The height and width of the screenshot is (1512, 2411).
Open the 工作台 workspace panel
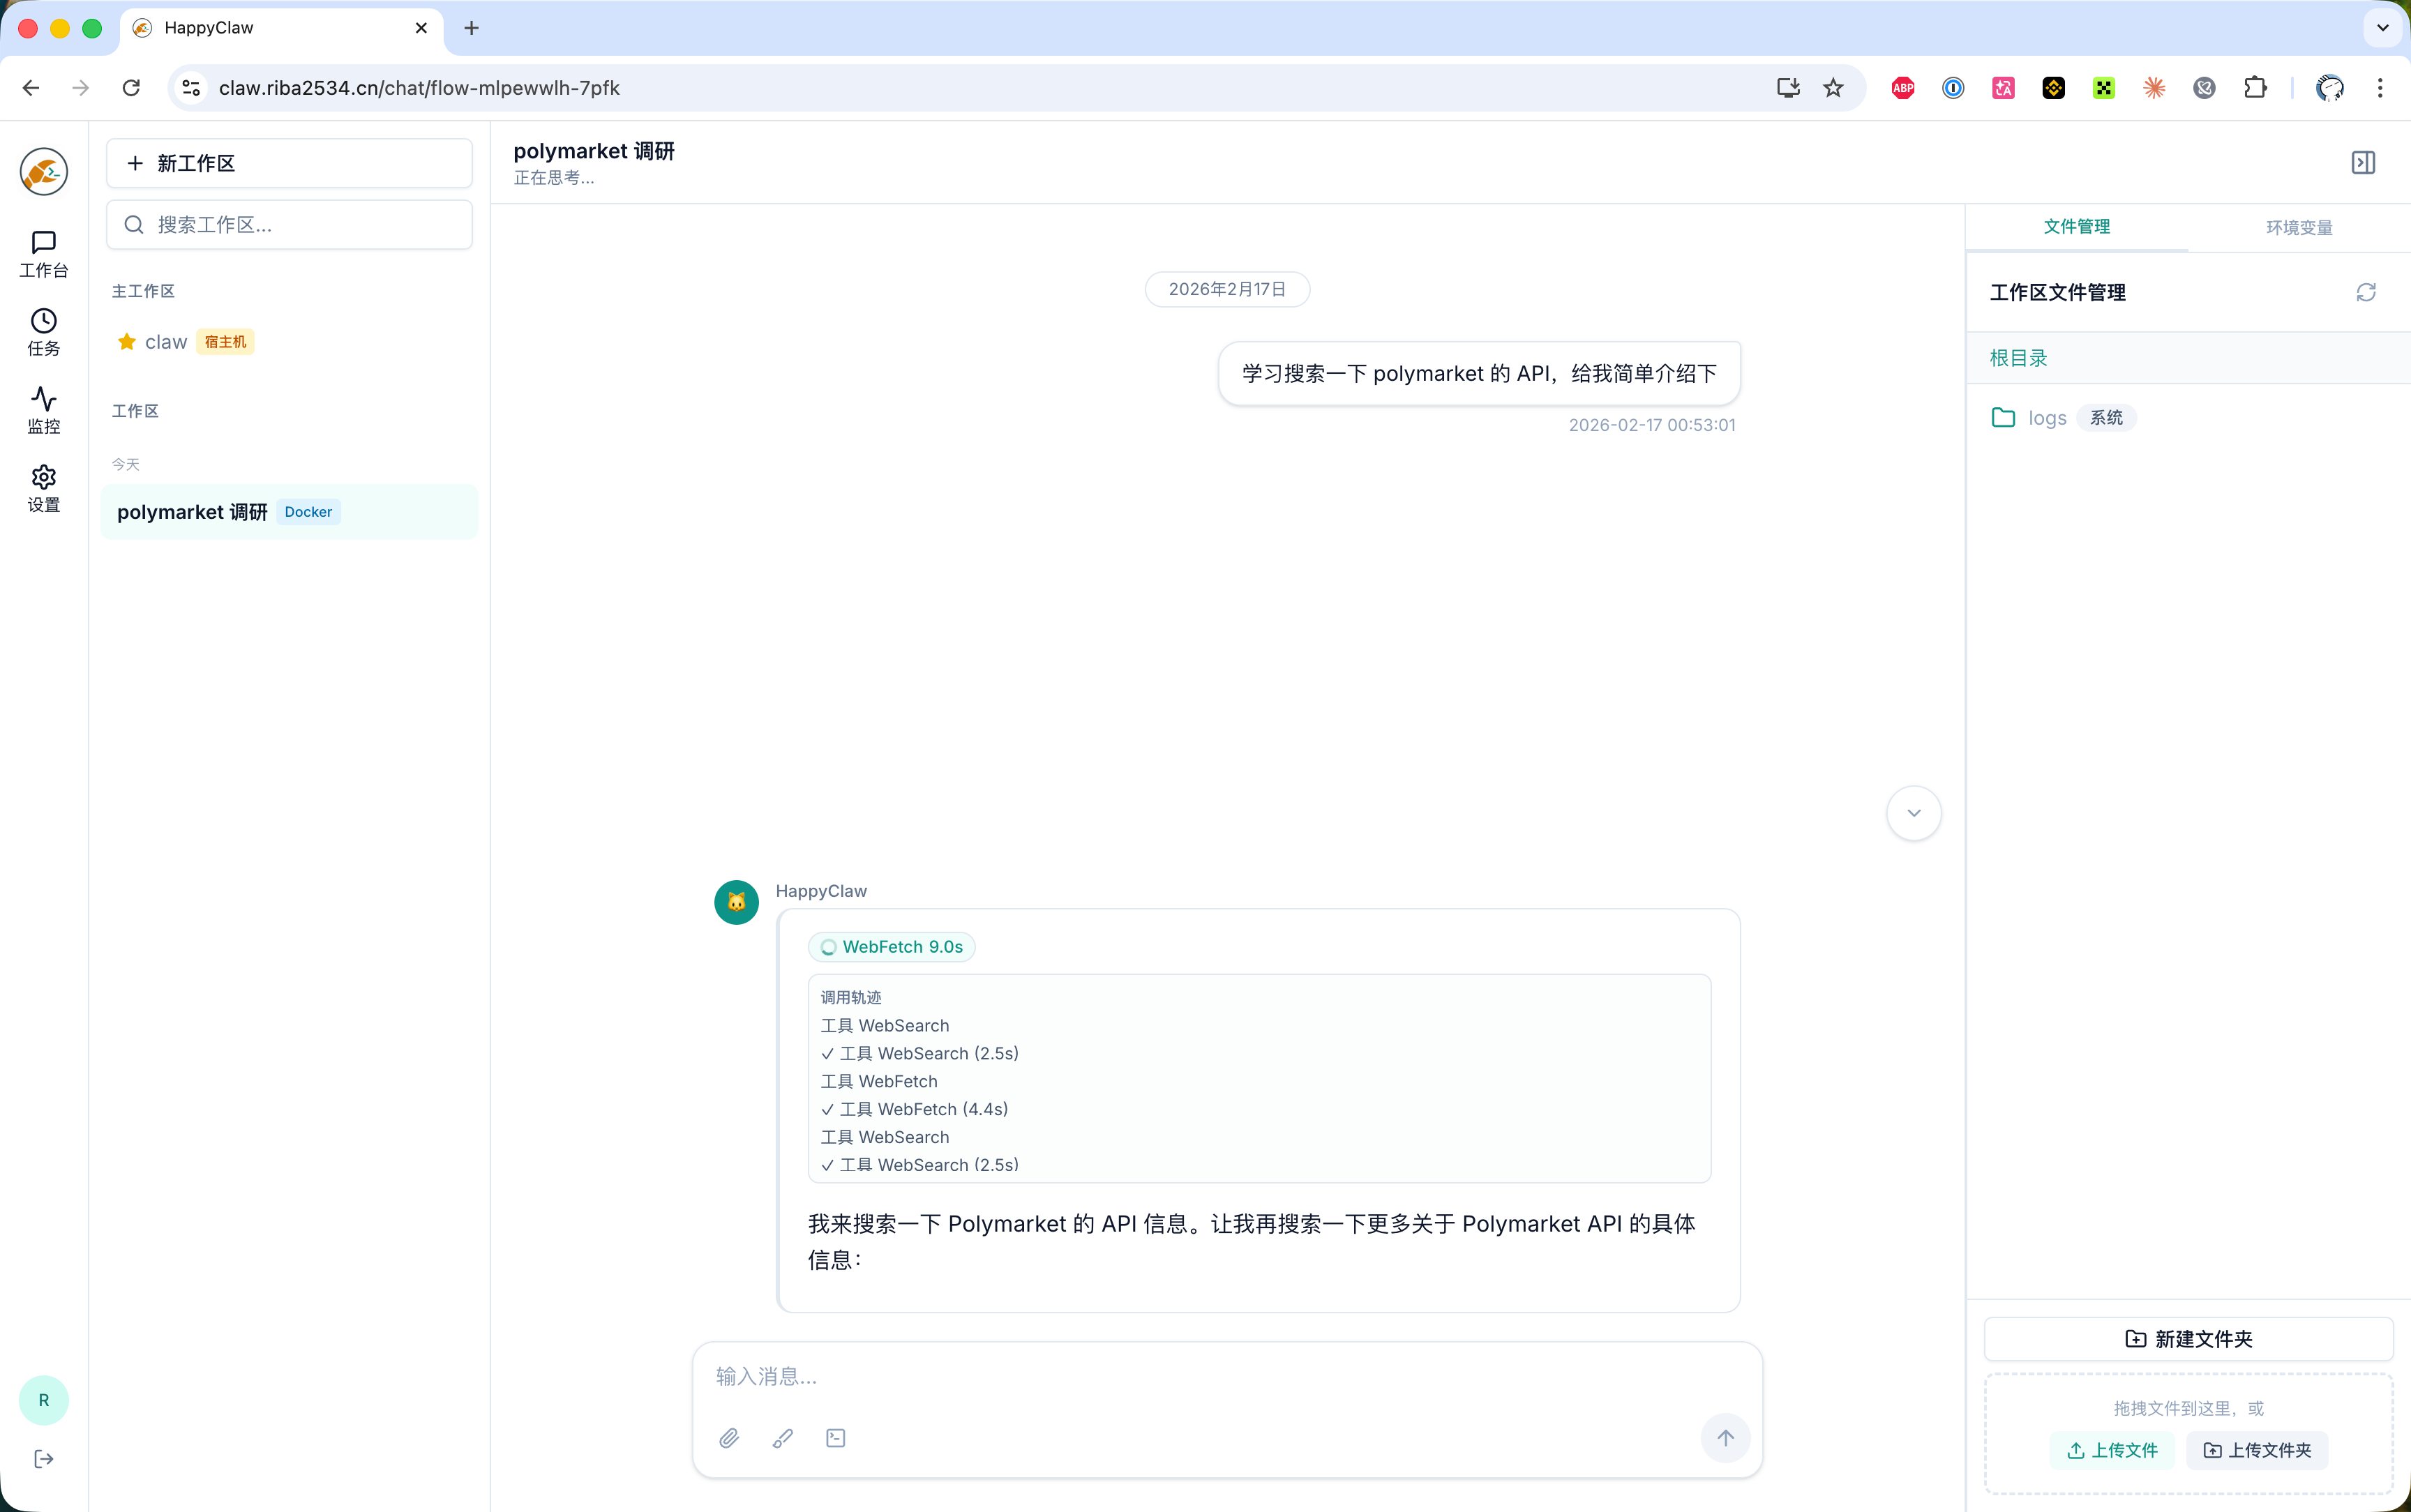(43, 252)
